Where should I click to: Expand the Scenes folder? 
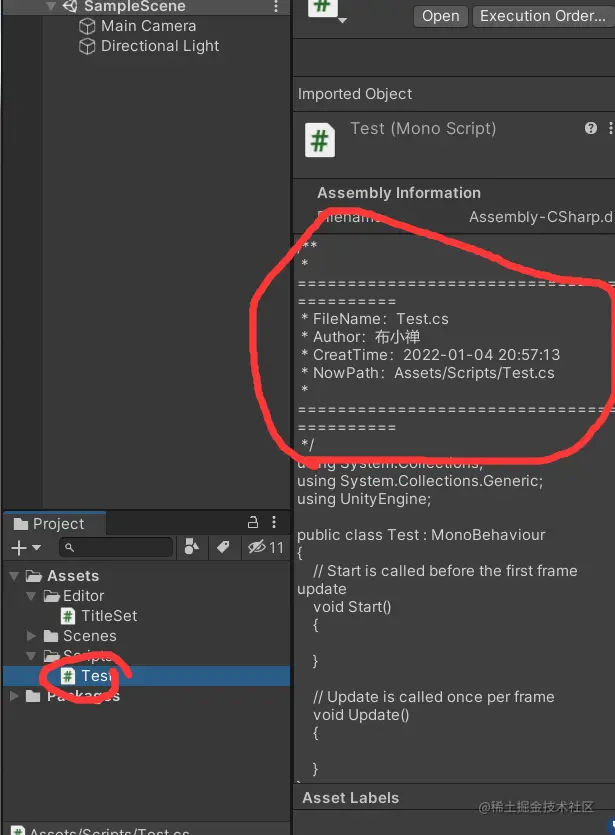(31, 636)
